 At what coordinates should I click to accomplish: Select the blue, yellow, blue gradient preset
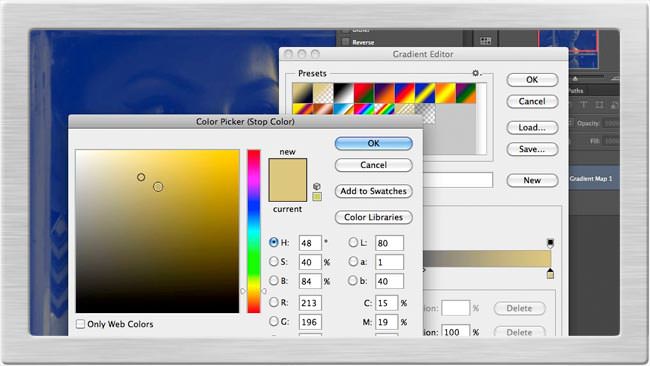pos(424,93)
